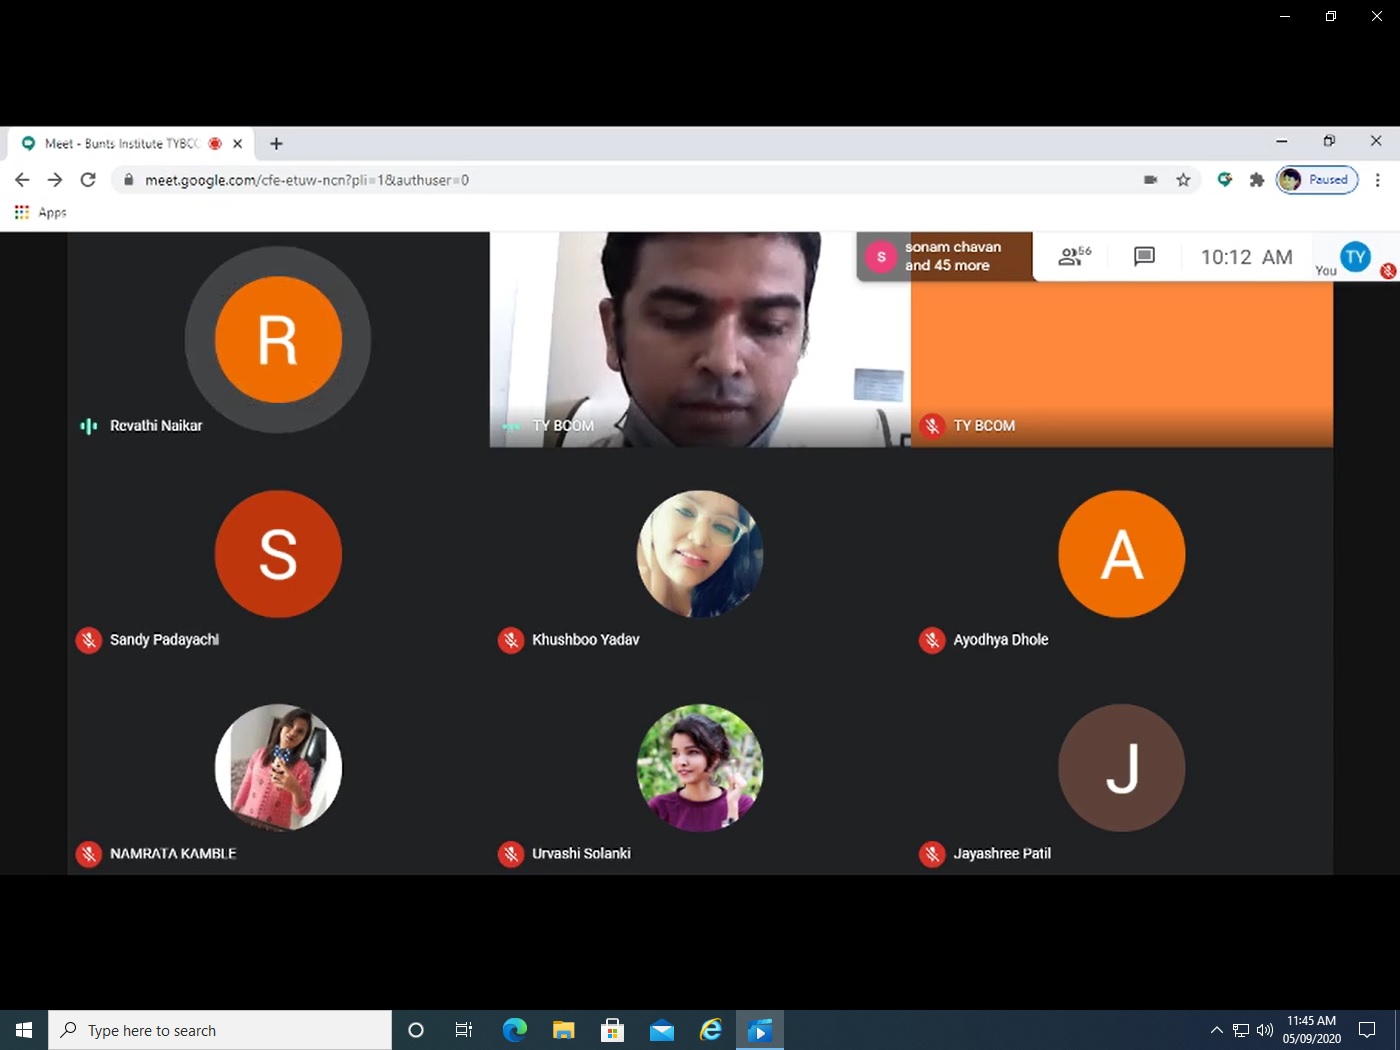Screen dimensions: 1400x1050
Task: Expand the hidden system tray icons chevron
Action: click(x=1216, y=1030)
